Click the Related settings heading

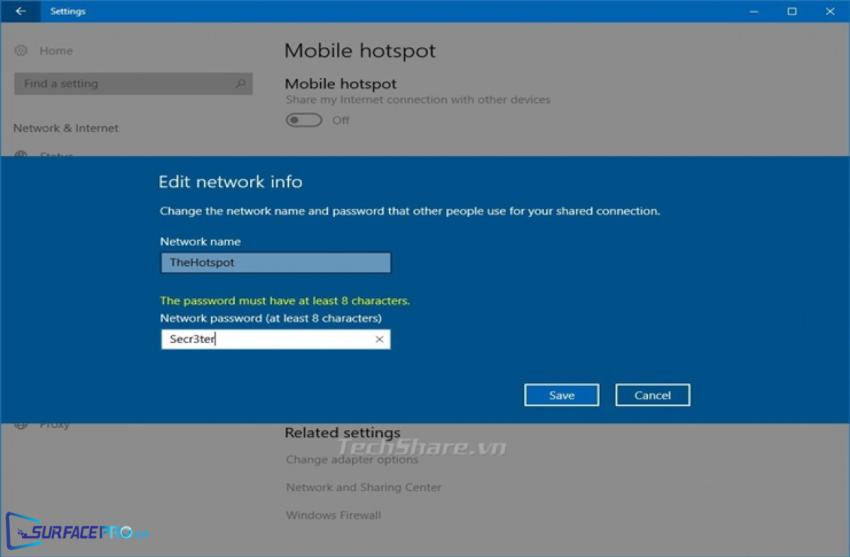click(343, 432)
